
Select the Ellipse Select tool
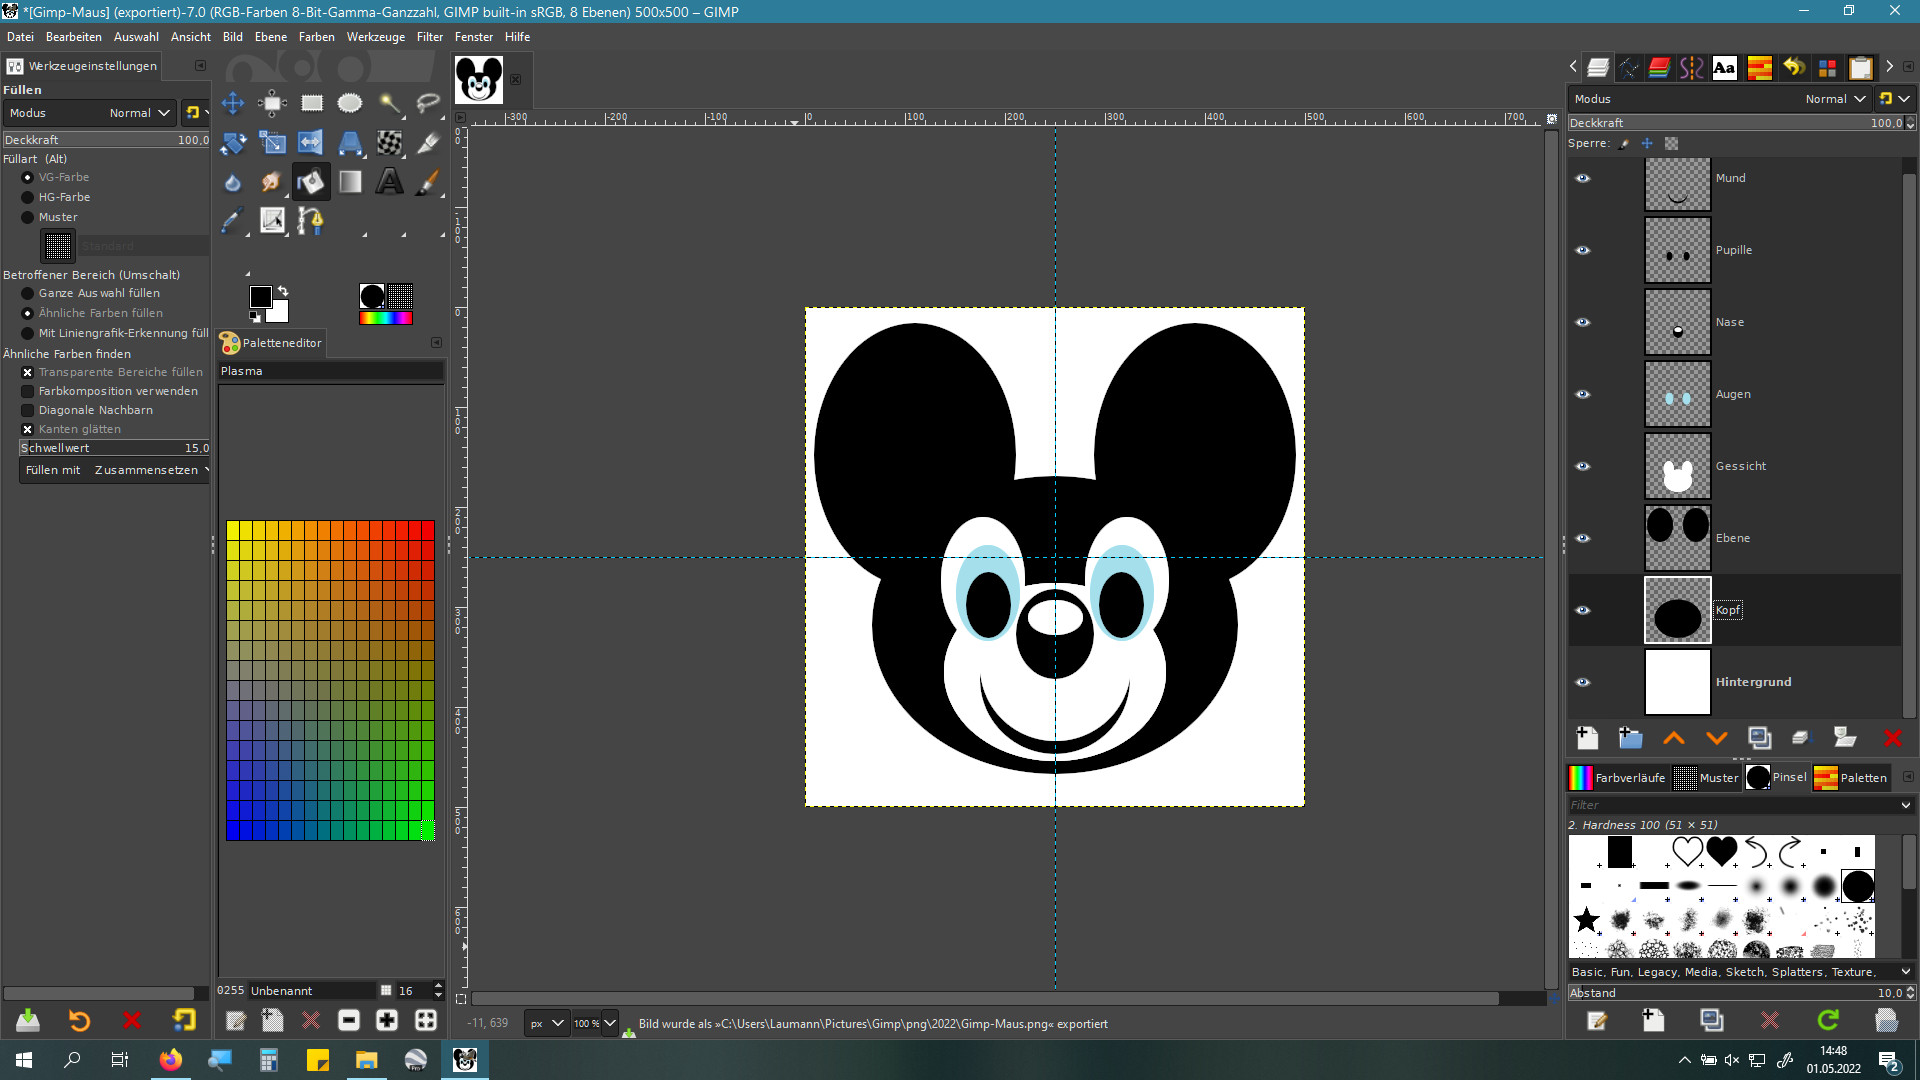coord(350,103)
